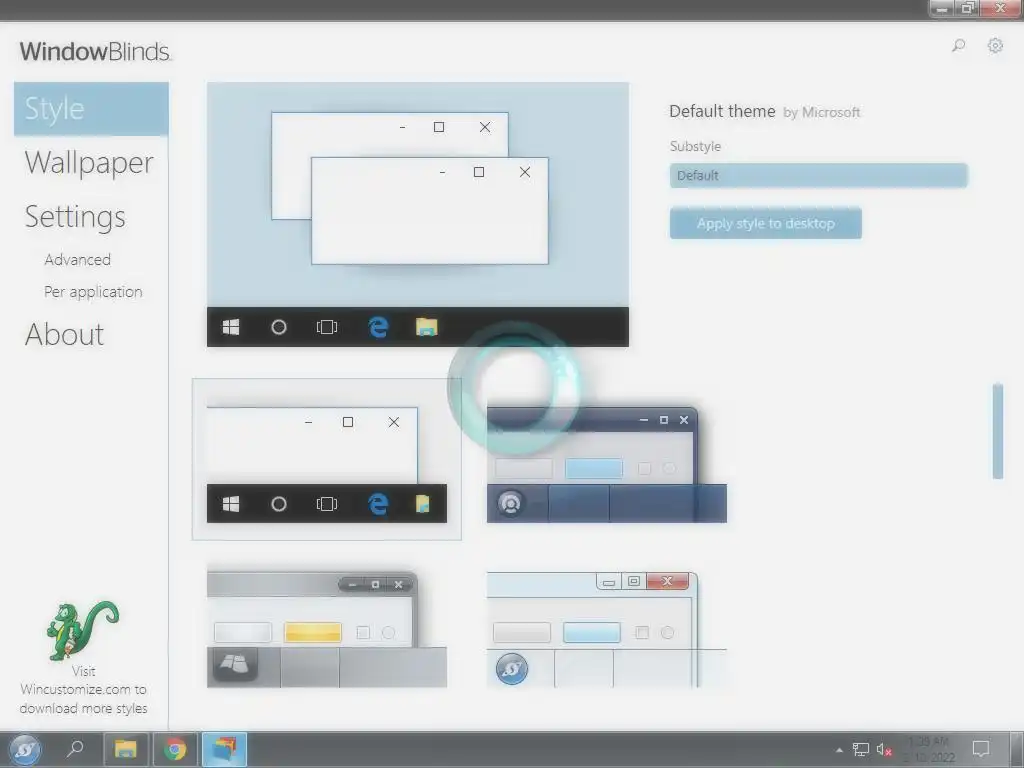Select the Style tab in sidebar
1024x768 pixels.
click(91, 108)
